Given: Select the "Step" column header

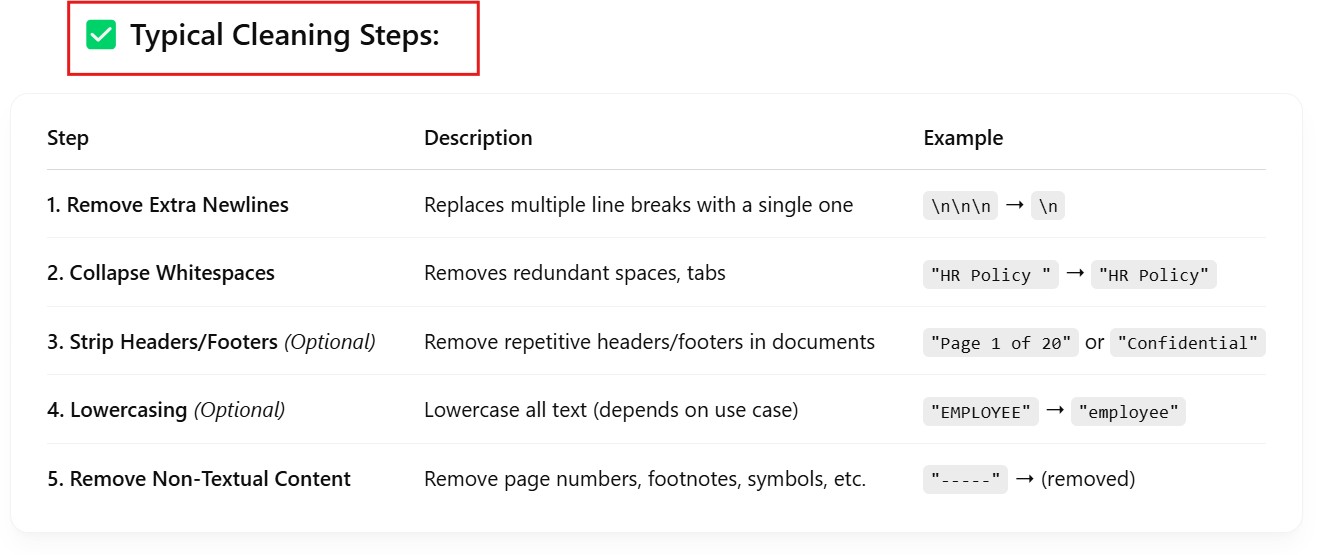Looking at the screenshot, I should tap(68, 138).
